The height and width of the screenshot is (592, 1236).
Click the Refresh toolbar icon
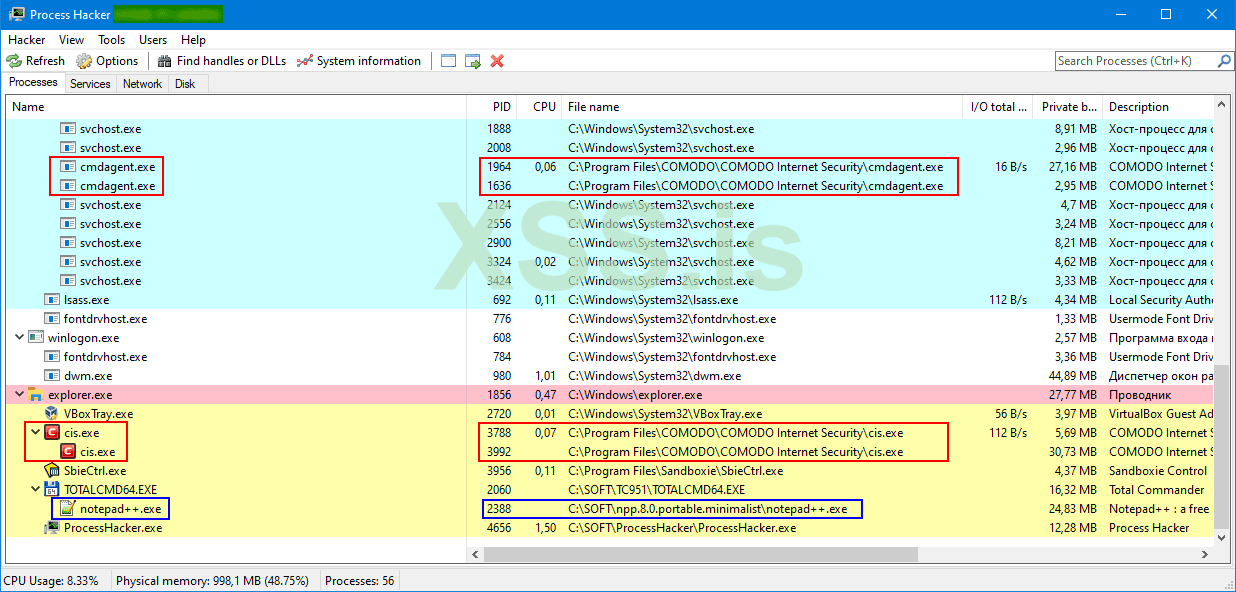[15, 61]
